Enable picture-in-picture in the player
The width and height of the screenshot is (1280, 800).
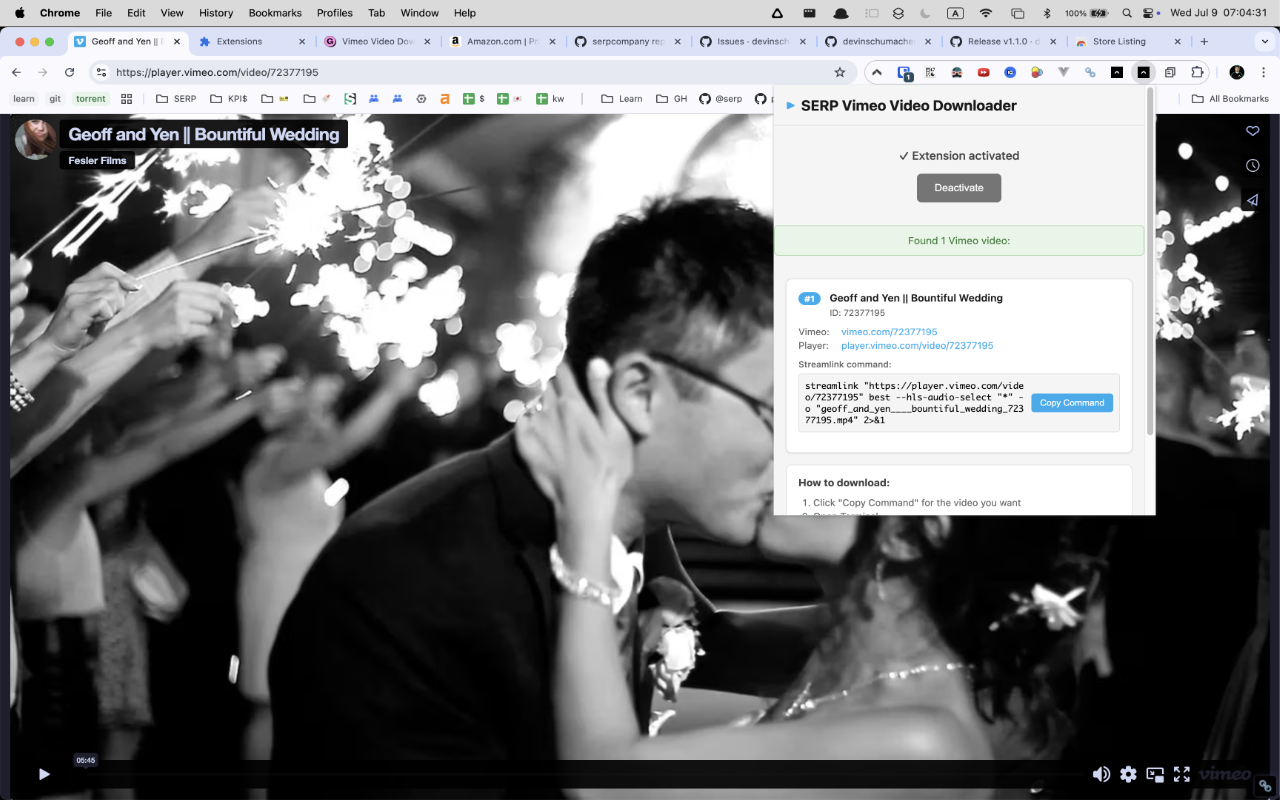tap(1155, 774)
